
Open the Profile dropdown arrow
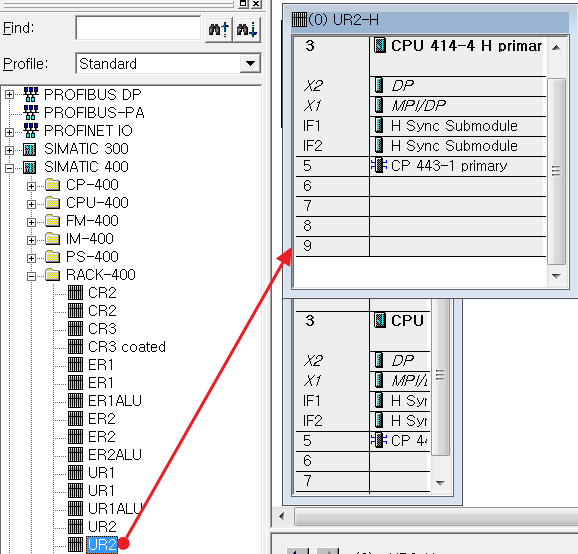(250, 63)
